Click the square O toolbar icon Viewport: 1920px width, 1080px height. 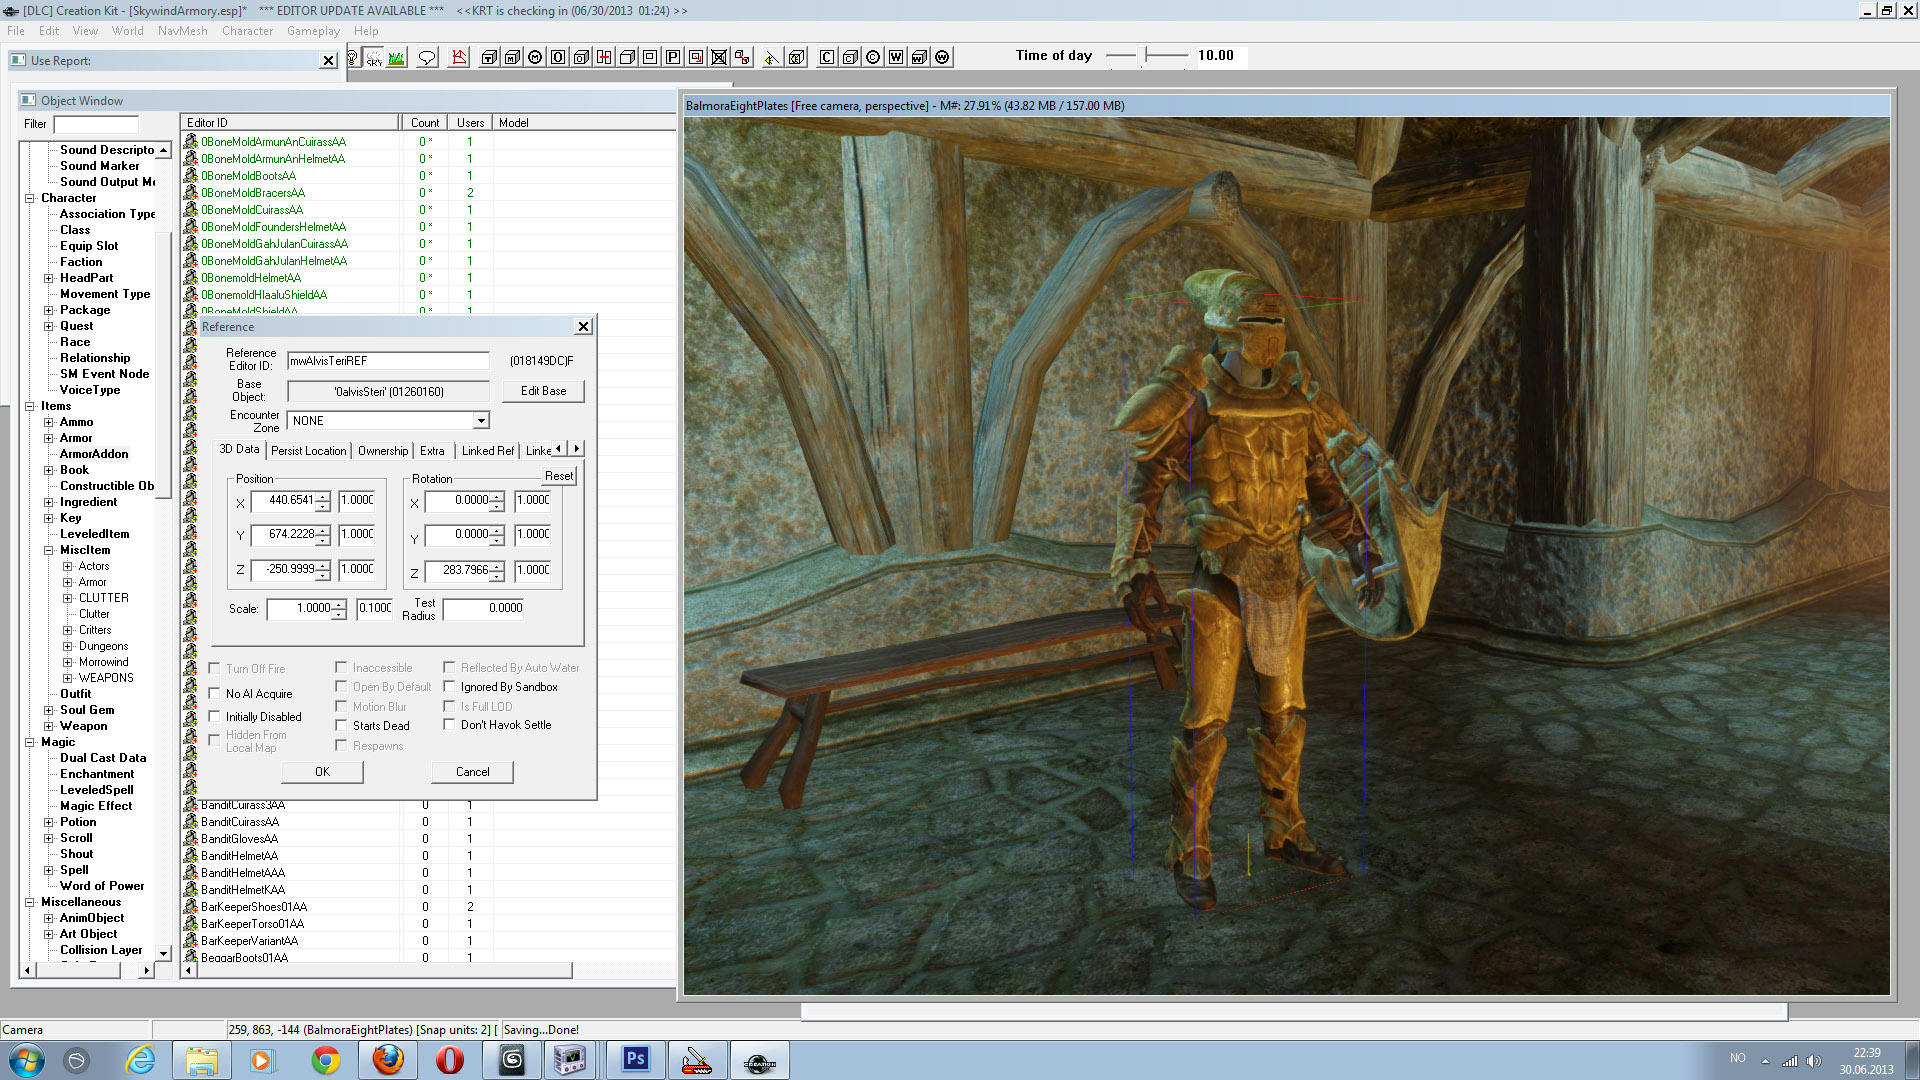(558, 57)
